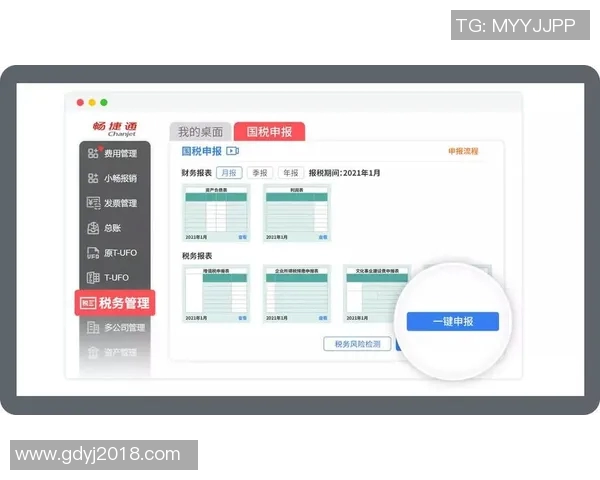Image resolution: width=600 pixels, height=480 pixels.
Task: Click the 国税申报 page heading
Action: [202, 151]
